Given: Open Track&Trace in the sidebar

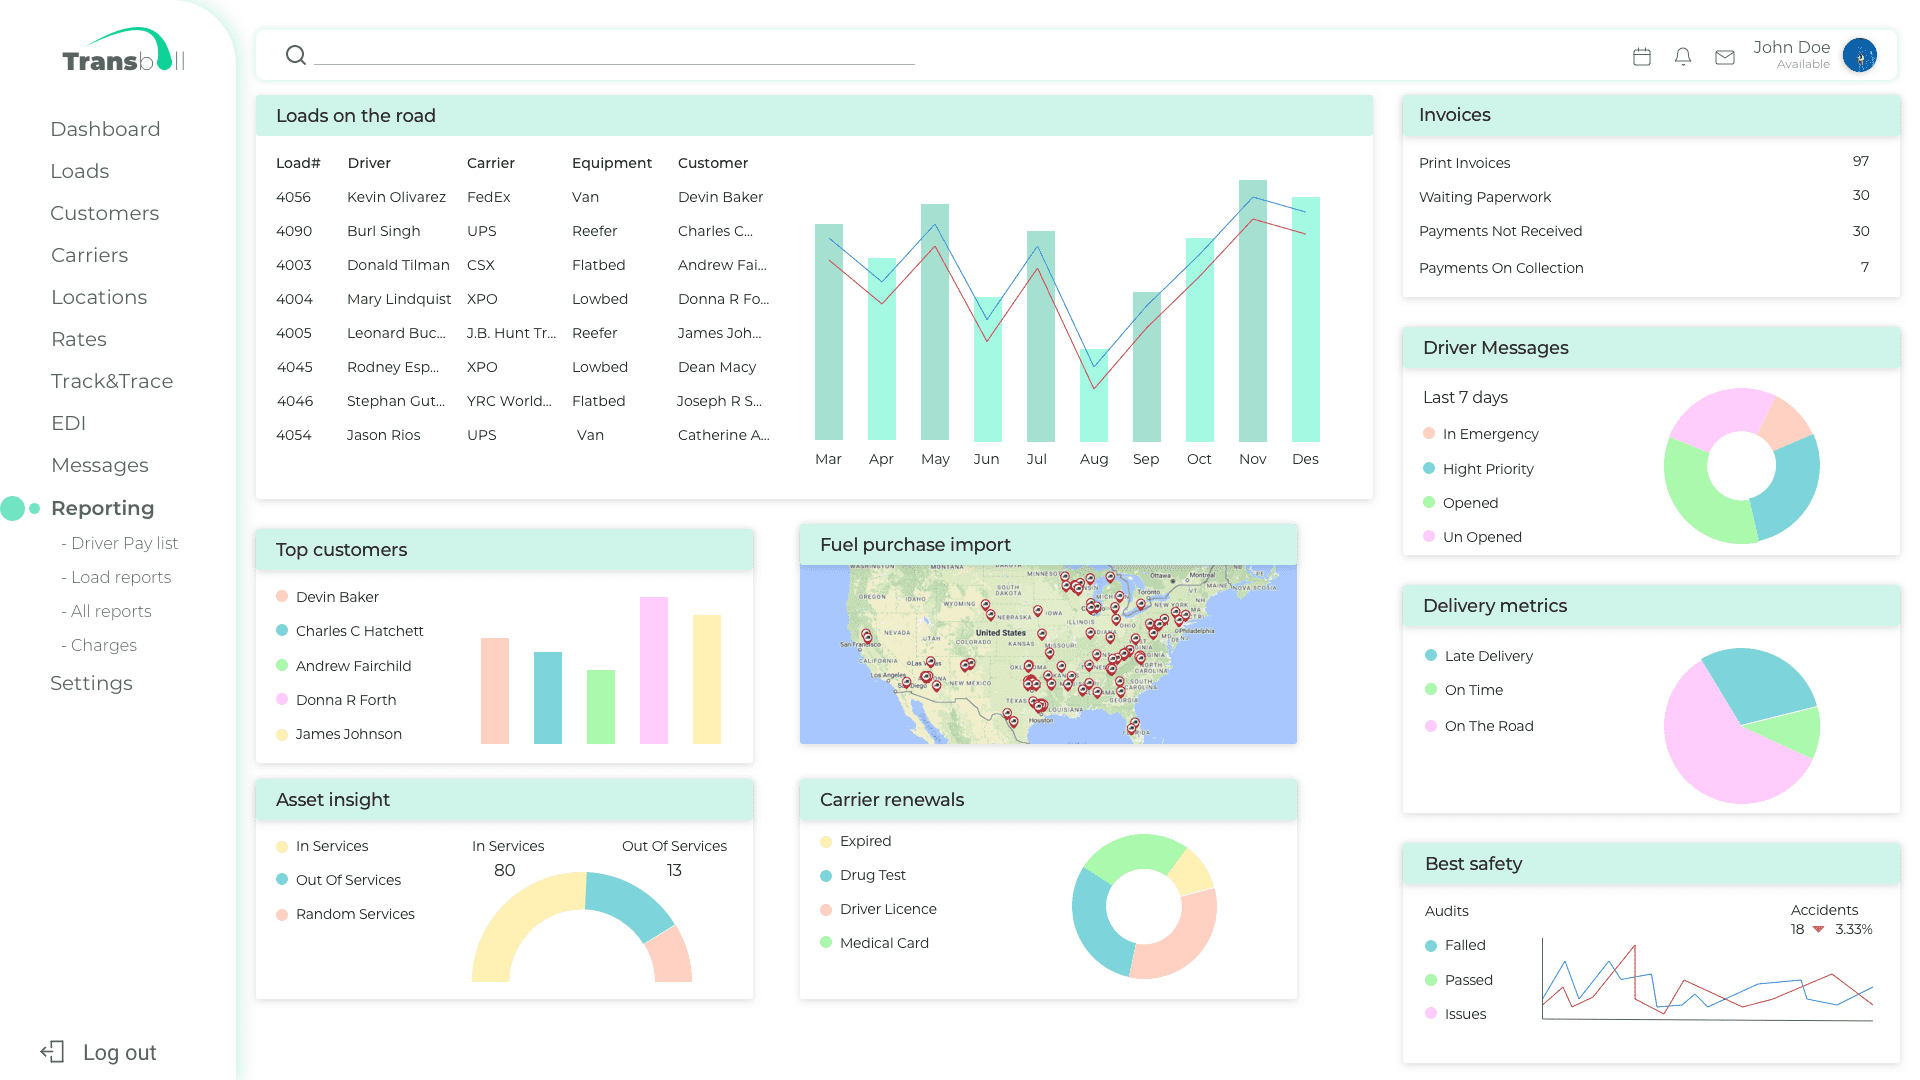Looking at the screenshot, I should point(112,381).
